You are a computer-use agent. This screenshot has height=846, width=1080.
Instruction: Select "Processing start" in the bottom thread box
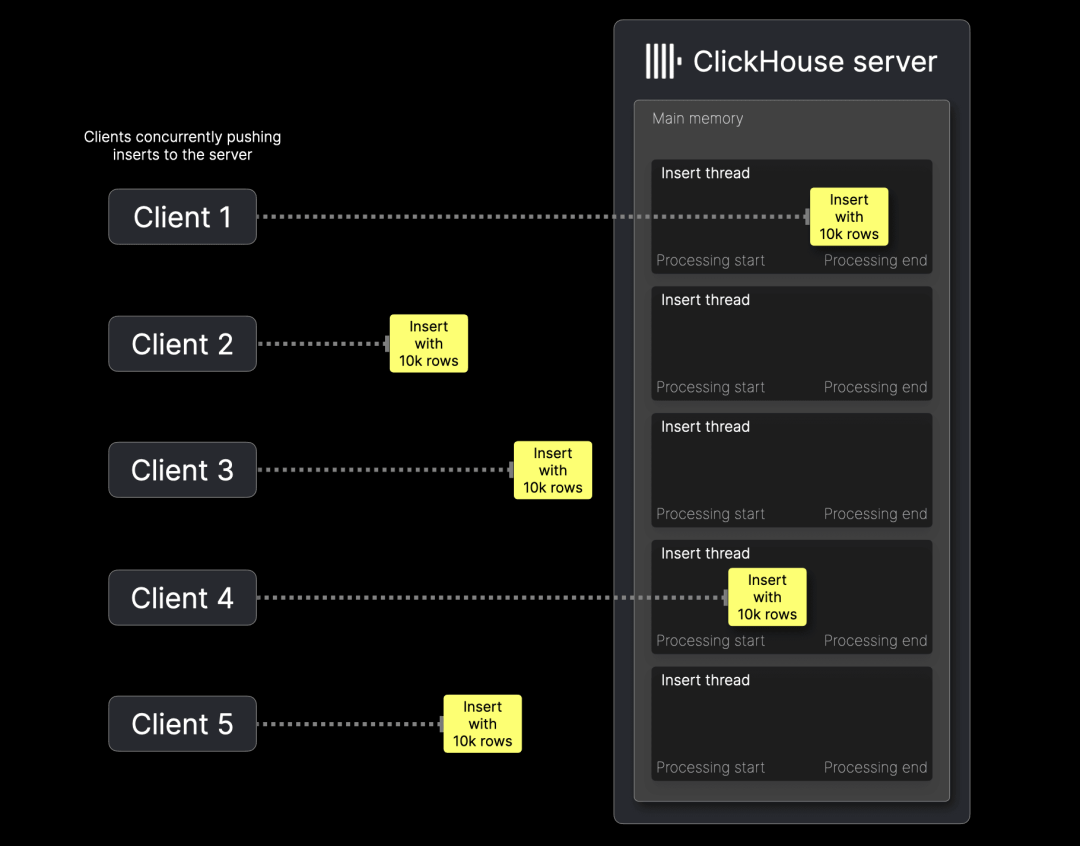(x=710, y=767)
